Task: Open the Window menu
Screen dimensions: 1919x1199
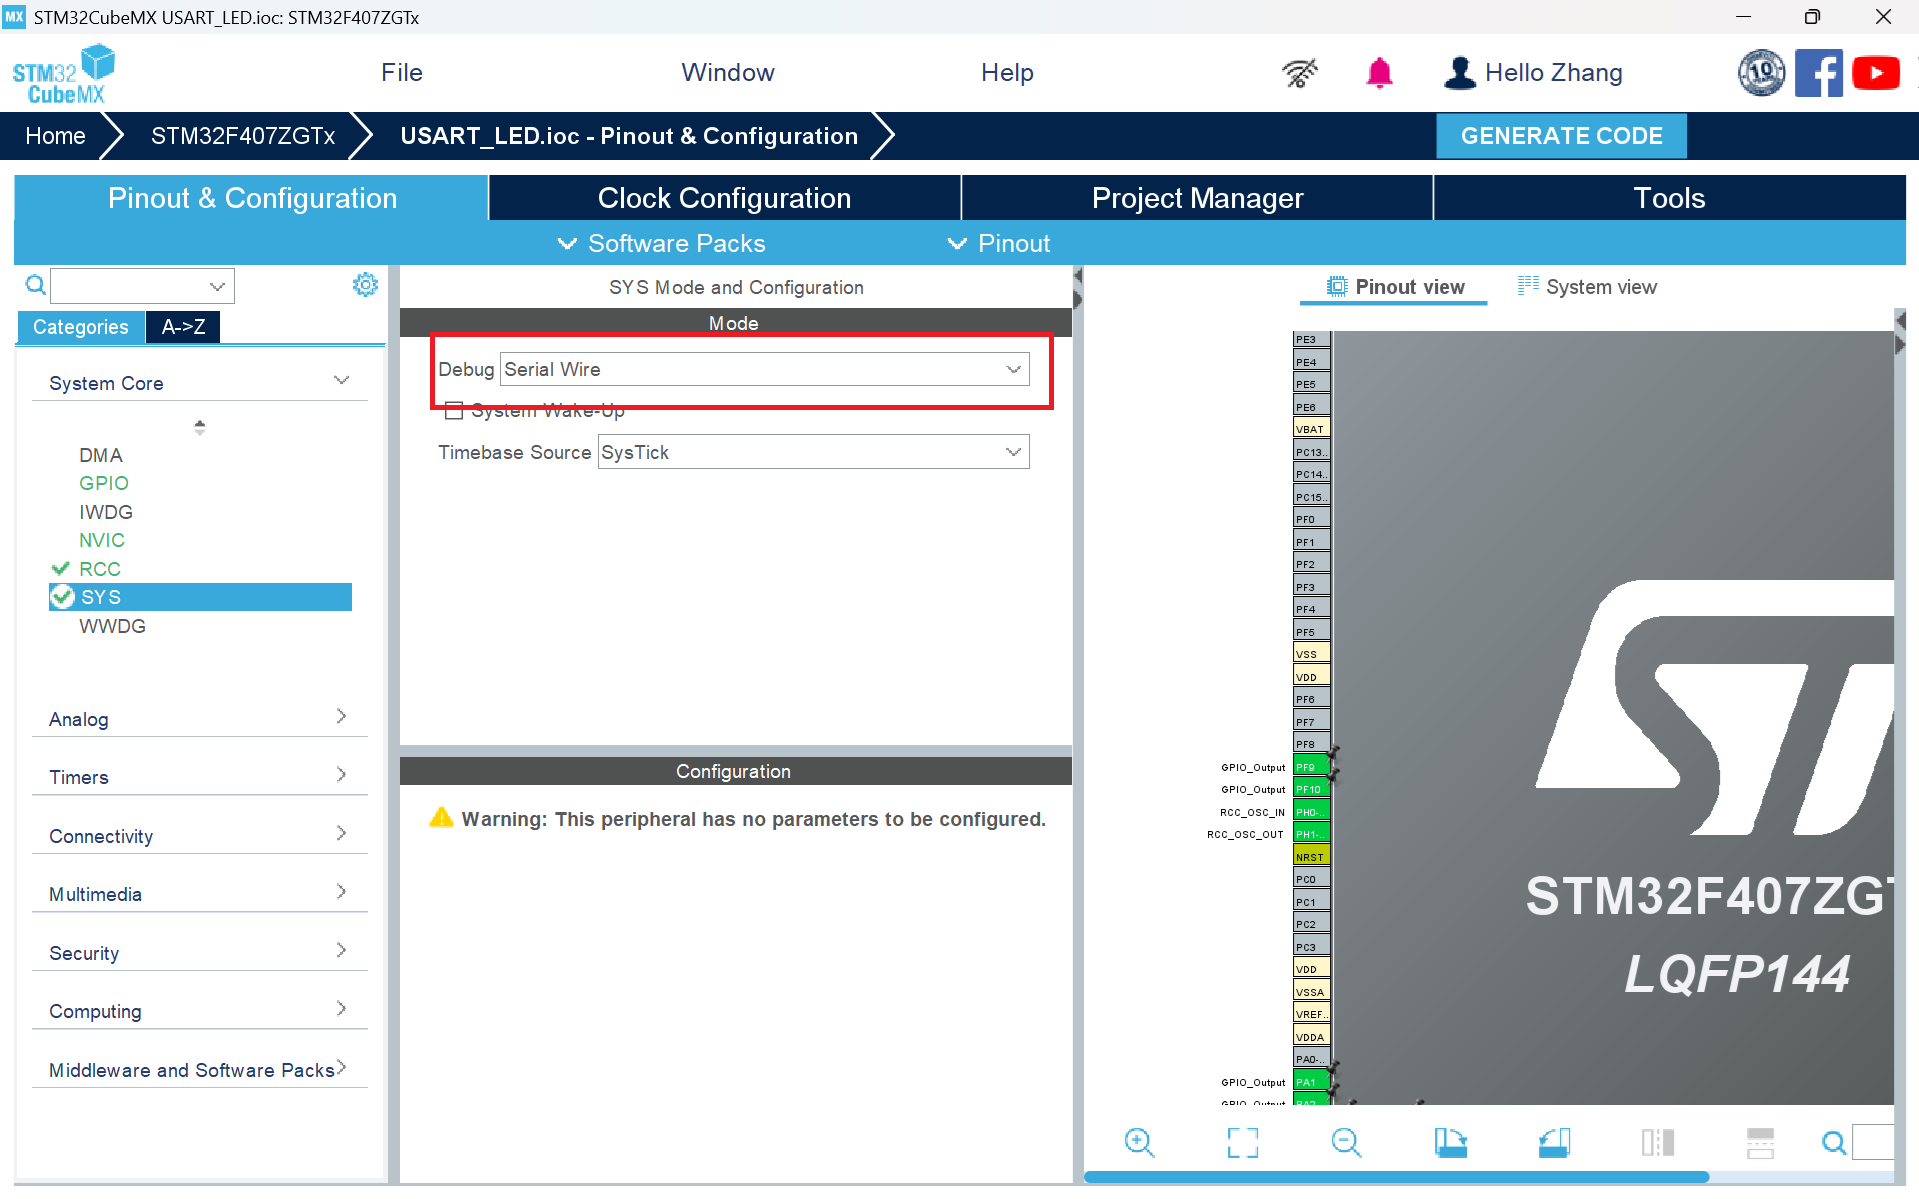Action: [728, 73]
